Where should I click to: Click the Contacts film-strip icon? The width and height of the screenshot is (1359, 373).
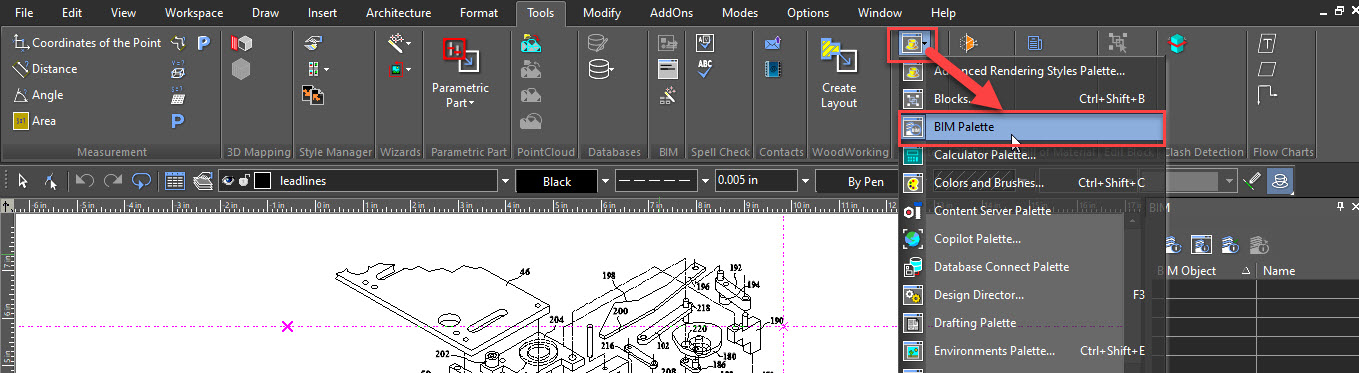[x=772, y=69]
